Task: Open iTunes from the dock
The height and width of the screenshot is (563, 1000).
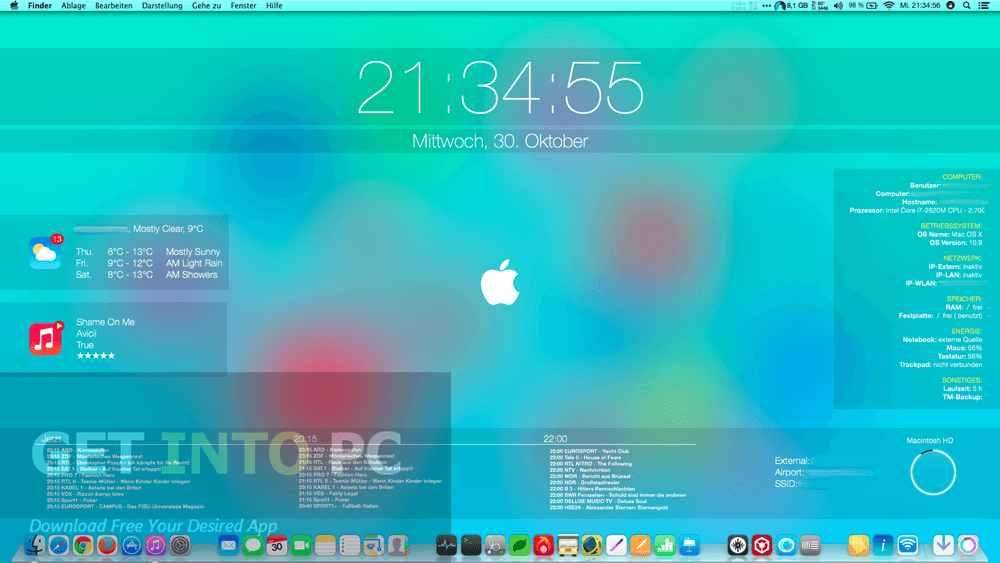Action: click(156, 545)
